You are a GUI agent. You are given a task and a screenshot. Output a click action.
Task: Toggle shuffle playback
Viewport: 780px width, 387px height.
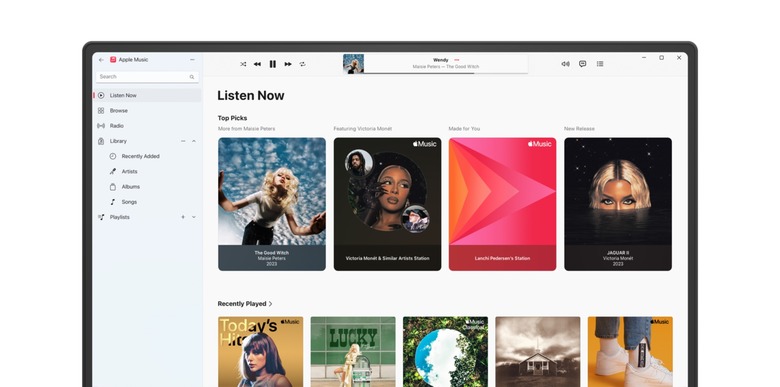pyautogui.click(x=243, y=64)
